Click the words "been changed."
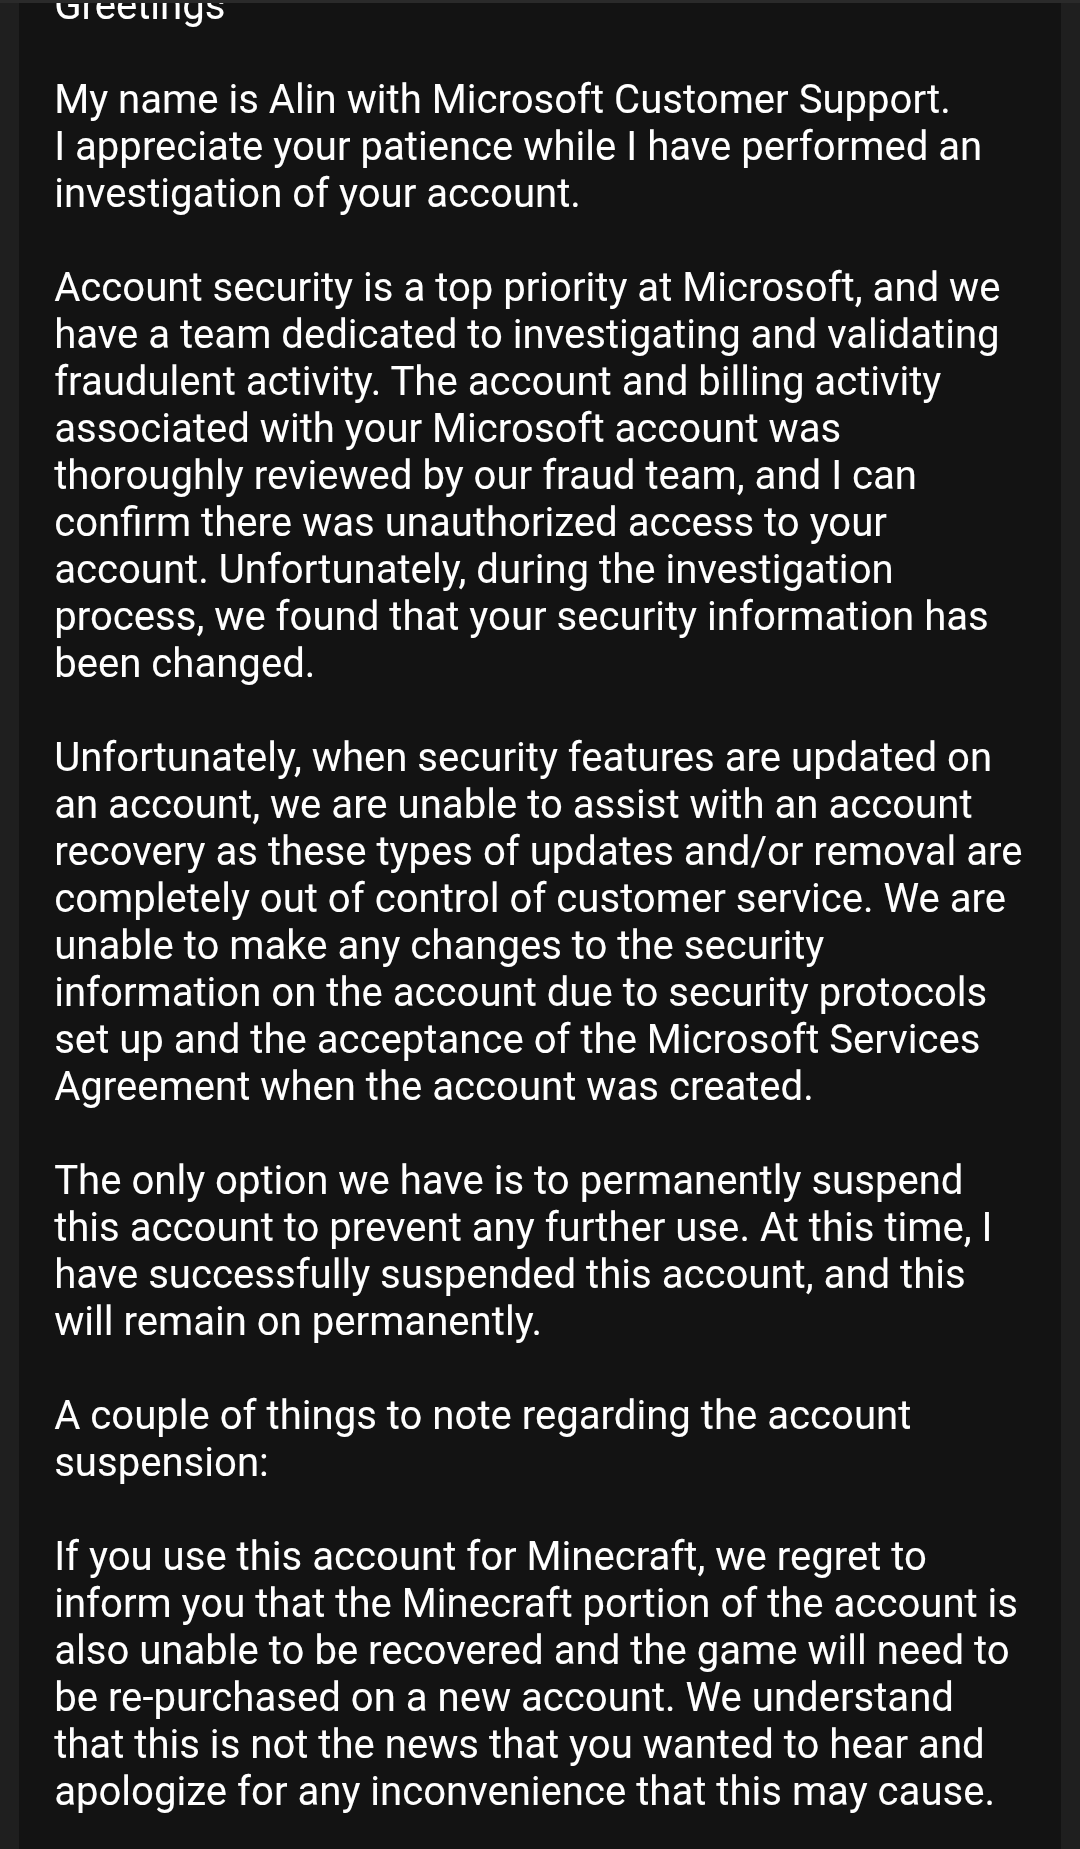 (x=184, y=663)
